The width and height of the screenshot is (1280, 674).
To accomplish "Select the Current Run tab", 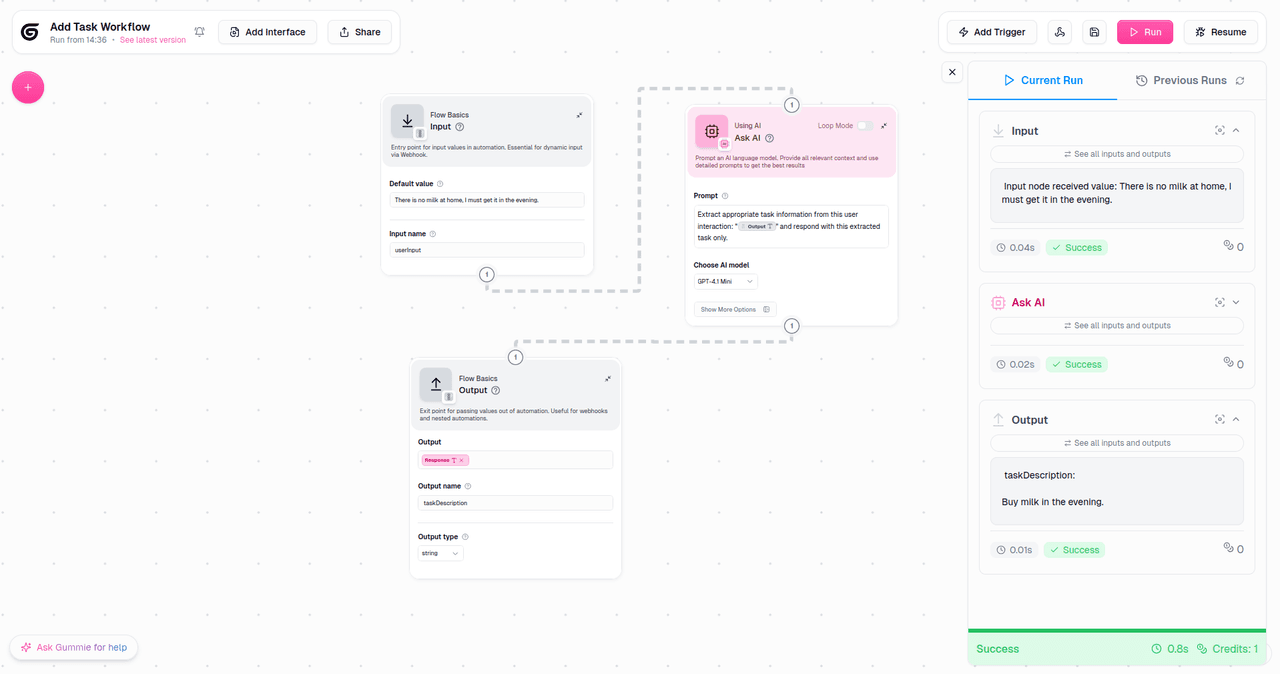I will pyautogui.click(x=1043, y=80).
